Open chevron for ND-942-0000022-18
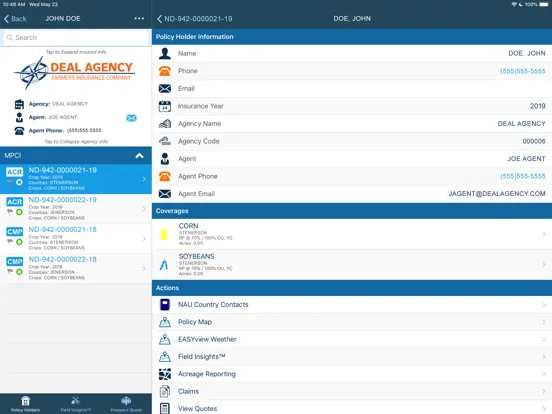Viewport: 552px width, 414px height. pos(144,269)
